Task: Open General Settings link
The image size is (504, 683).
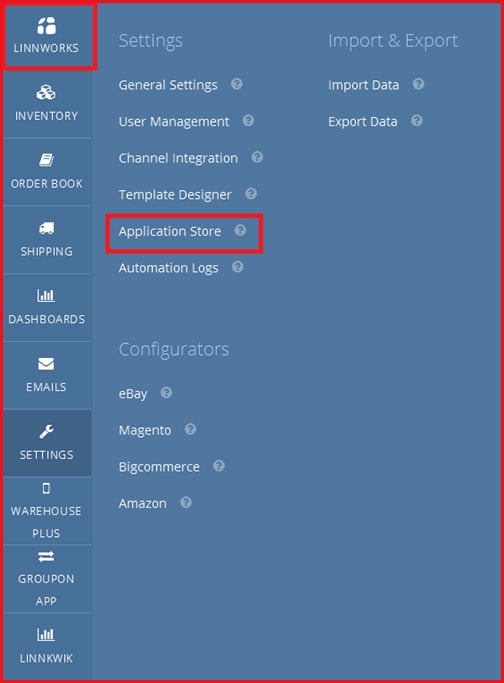Action: (168, 85)
